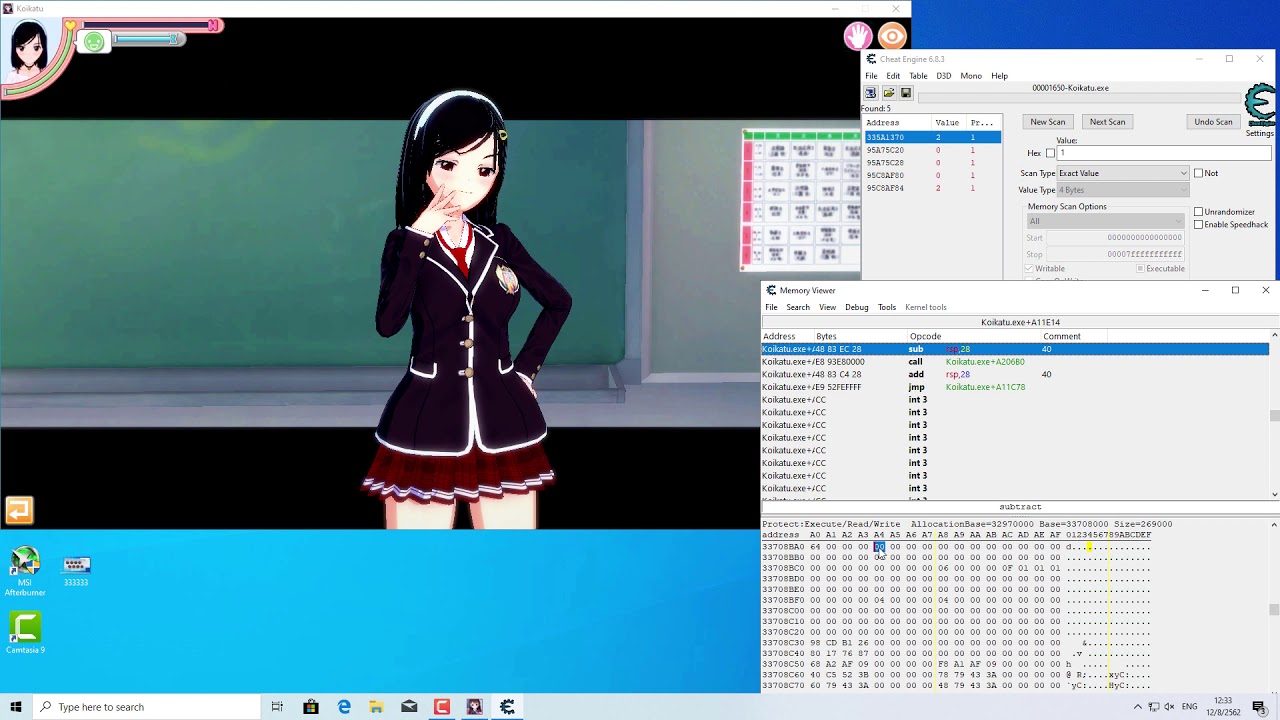1280x720 pixels.
Task: Click the green face status icon
Action: (x=93, y=41)
